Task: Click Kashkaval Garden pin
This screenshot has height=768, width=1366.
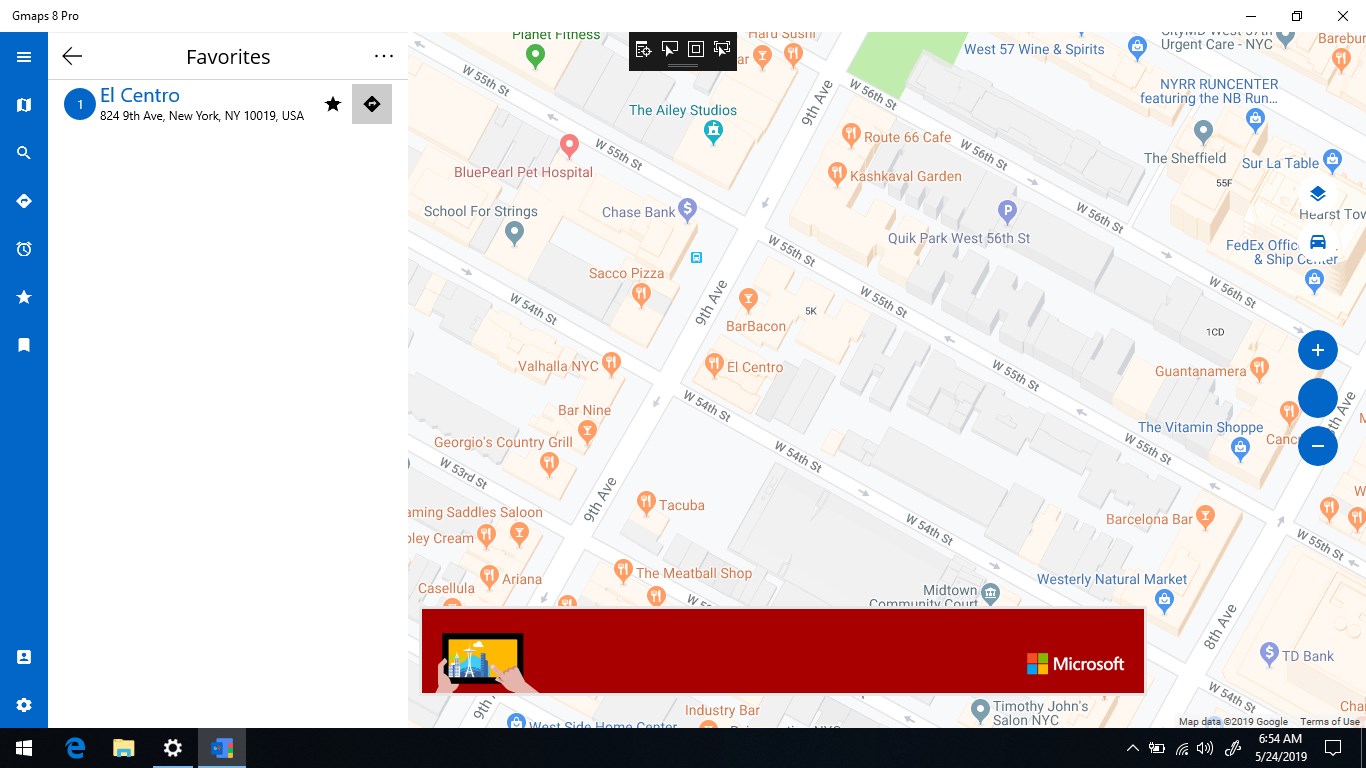Action: 837,174
